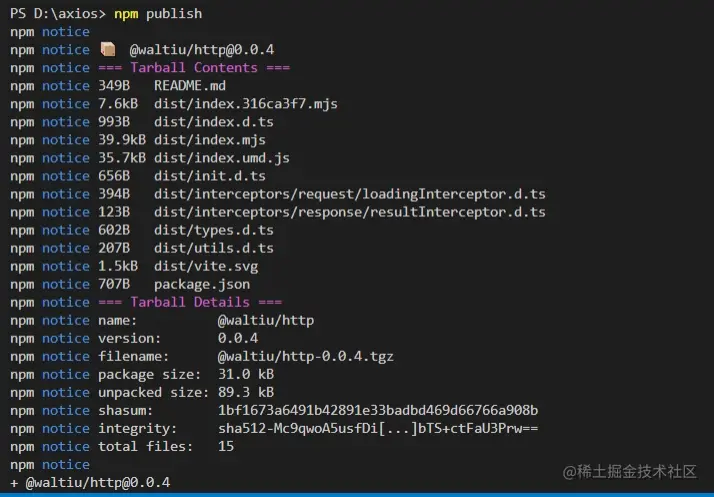Click dist/vite.svg file entry

click(206, 266)
